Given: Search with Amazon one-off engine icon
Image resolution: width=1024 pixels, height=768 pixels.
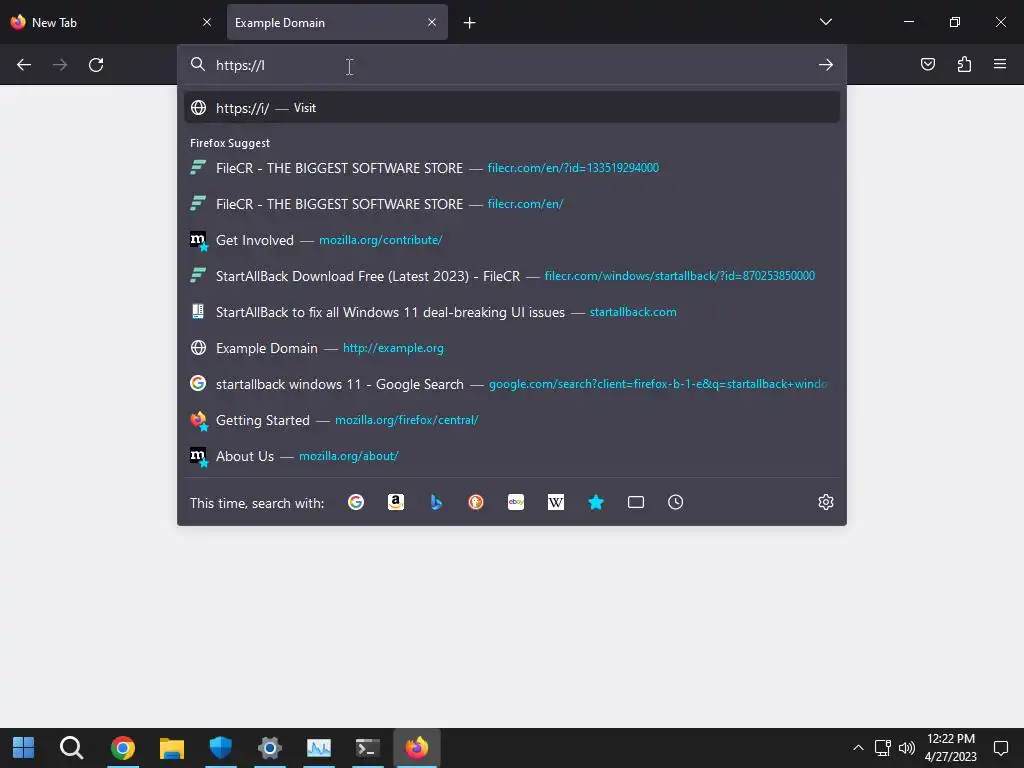Looking at the screenshot, I should tap(396, 502).
